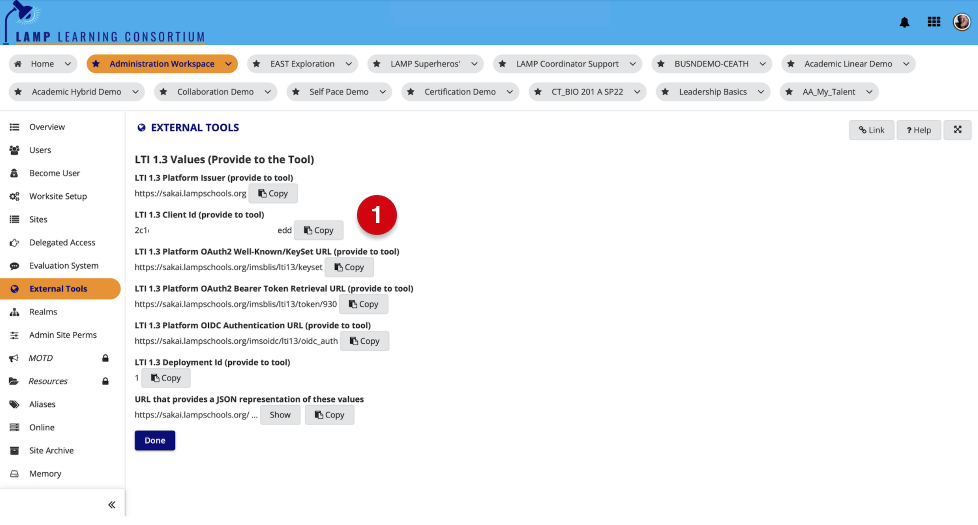Click the Users group icon in sidebar

(x=14, y=150)
